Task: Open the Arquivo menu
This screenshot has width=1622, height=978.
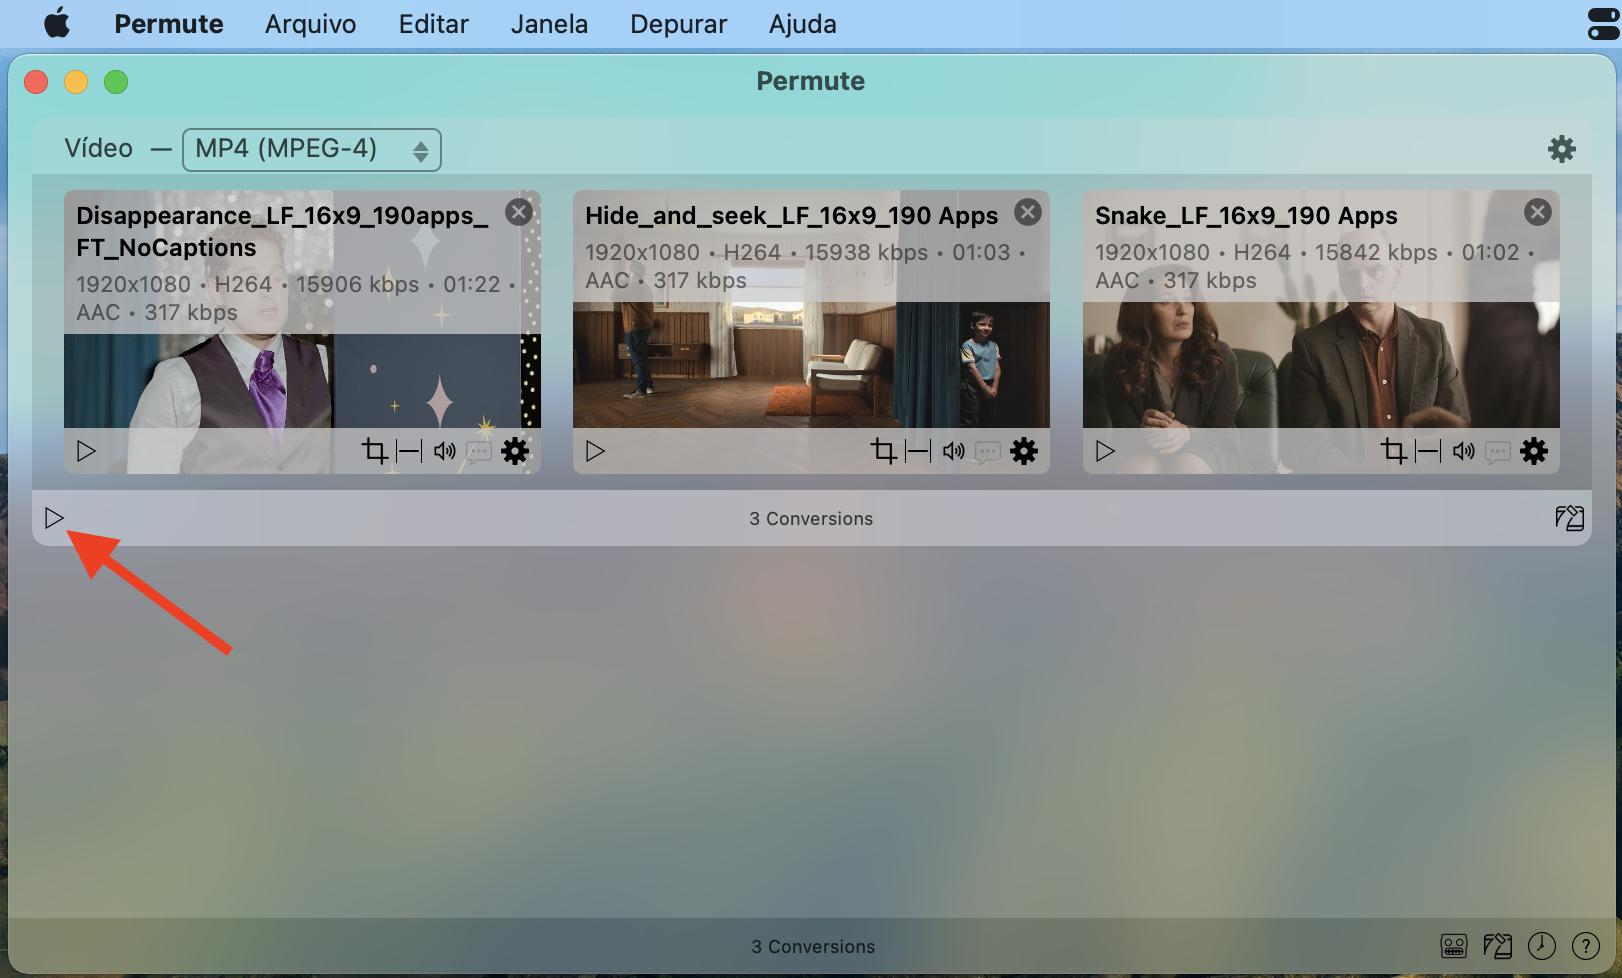Action: pos(310,24)
